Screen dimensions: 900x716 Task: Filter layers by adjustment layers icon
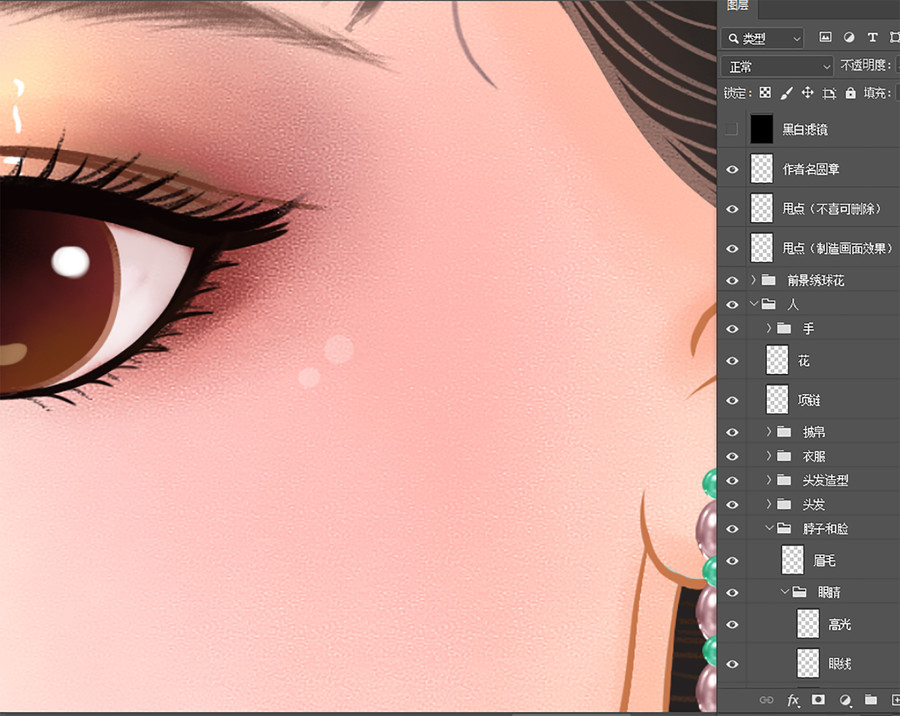849,38
